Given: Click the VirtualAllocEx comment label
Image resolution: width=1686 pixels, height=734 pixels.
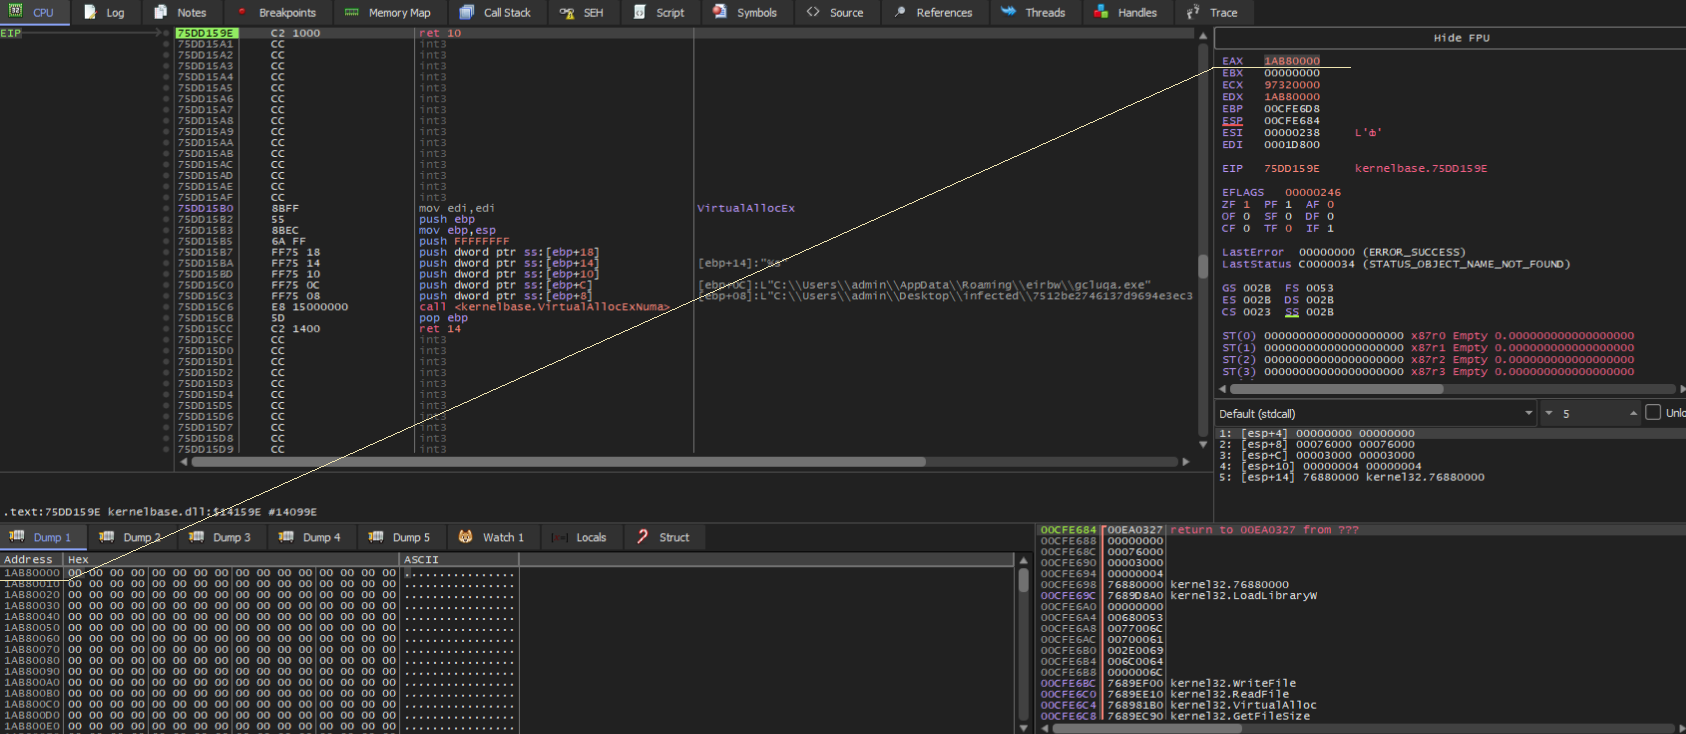Looking at the screenshot, I should [746, 208].
